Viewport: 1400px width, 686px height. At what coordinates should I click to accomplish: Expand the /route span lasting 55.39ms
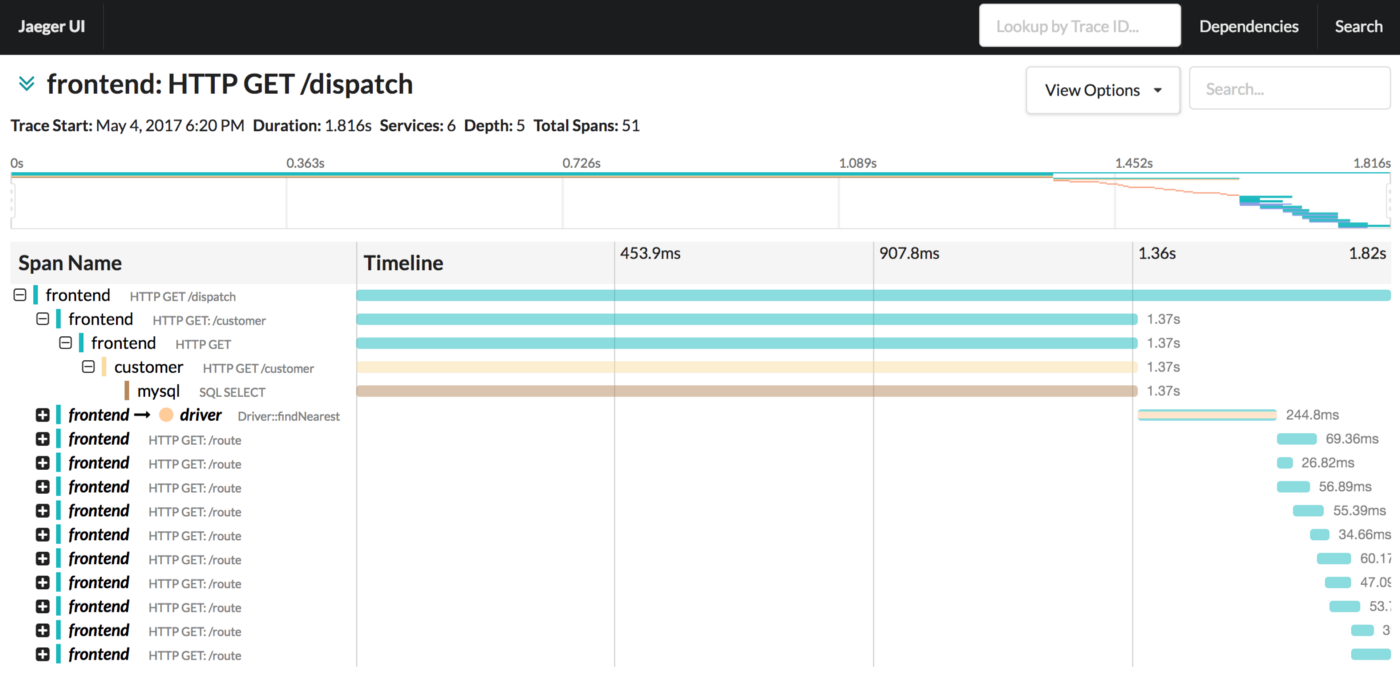tap(42, 511)
